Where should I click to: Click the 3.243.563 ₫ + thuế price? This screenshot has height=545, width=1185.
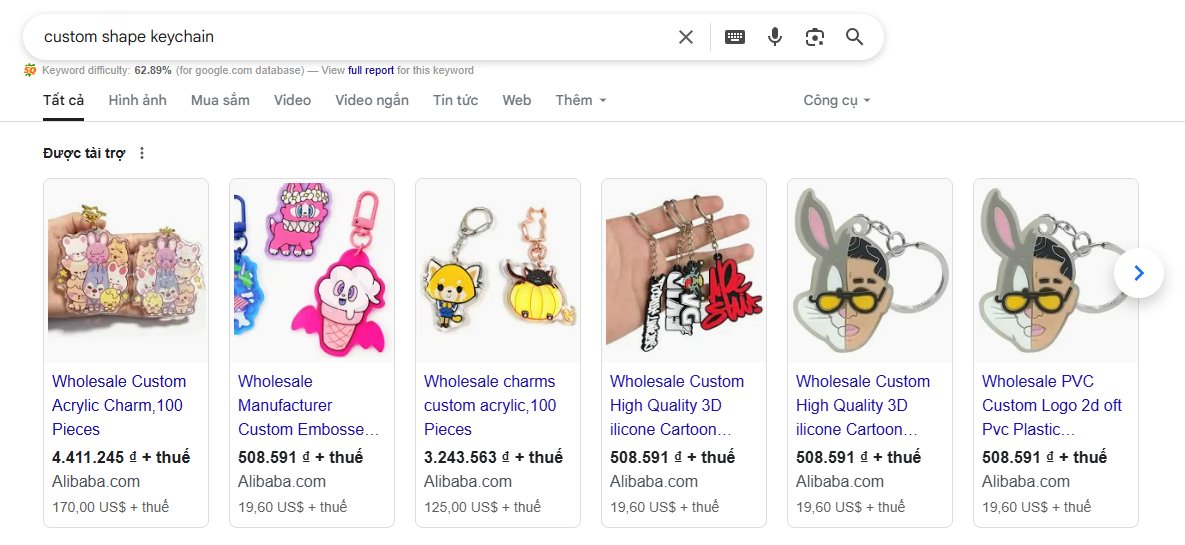pyautogui.click(x=493, y=457)
